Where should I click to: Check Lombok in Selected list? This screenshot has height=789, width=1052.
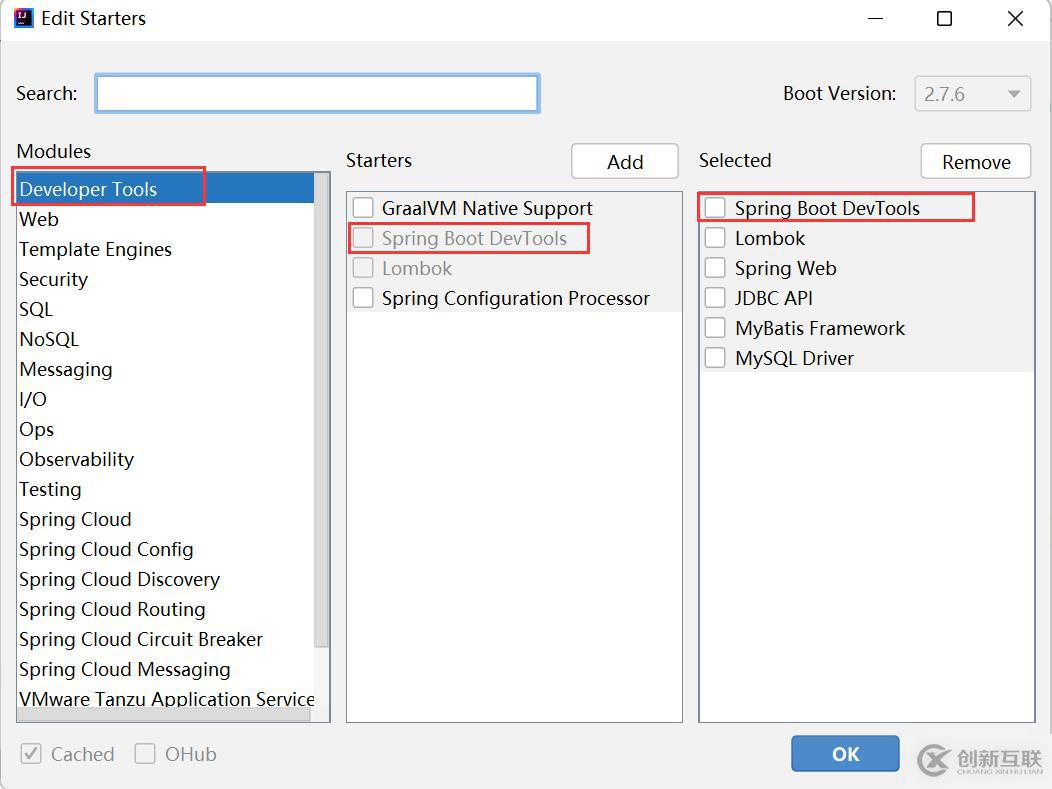point(715,238)
